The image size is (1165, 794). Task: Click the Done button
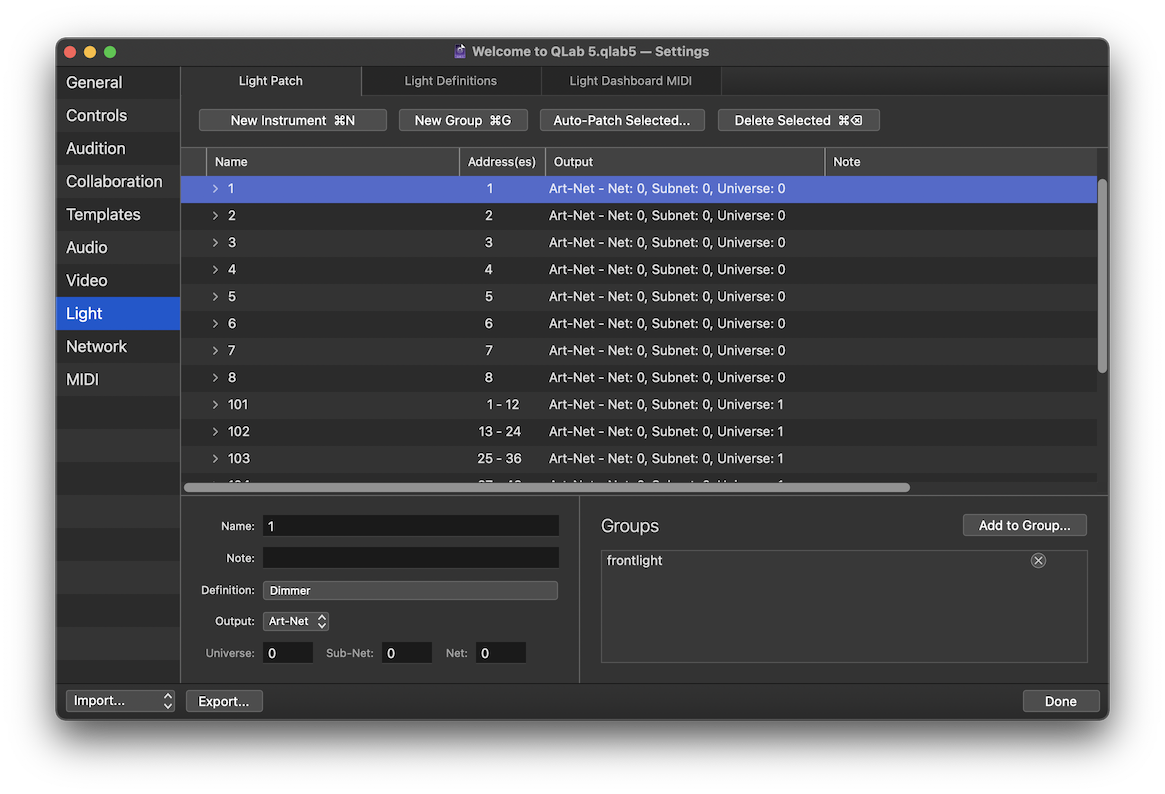click(1060, 701)
